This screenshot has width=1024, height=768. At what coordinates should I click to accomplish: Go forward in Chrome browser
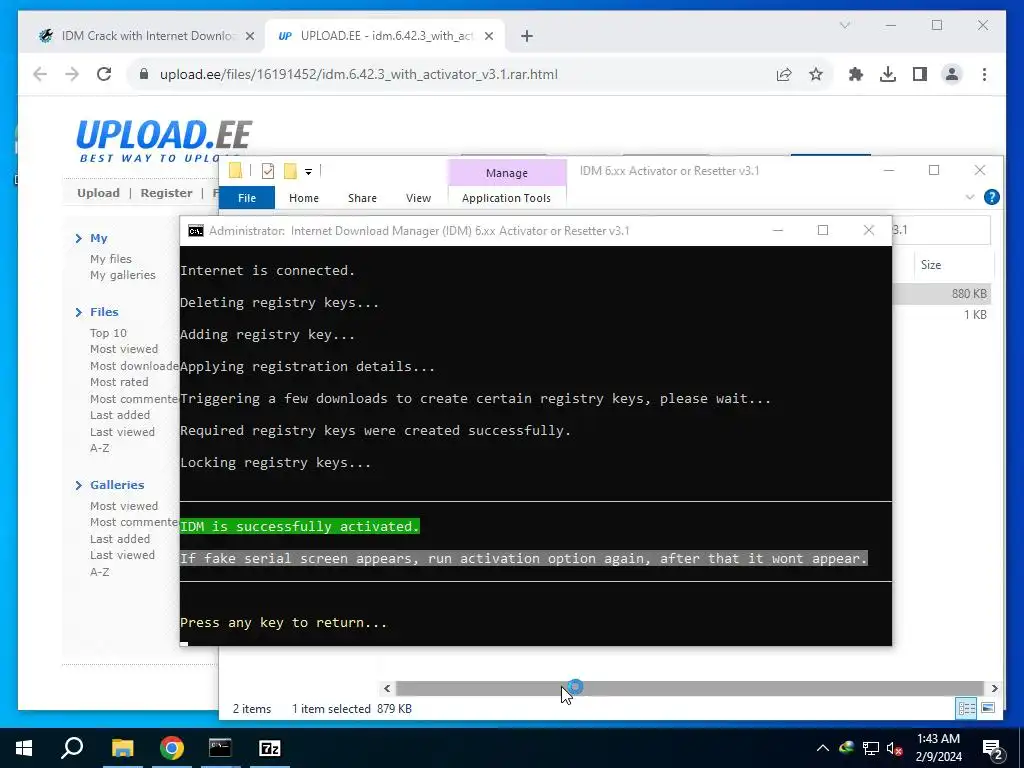pyautogui.click(x=72, y=74)
